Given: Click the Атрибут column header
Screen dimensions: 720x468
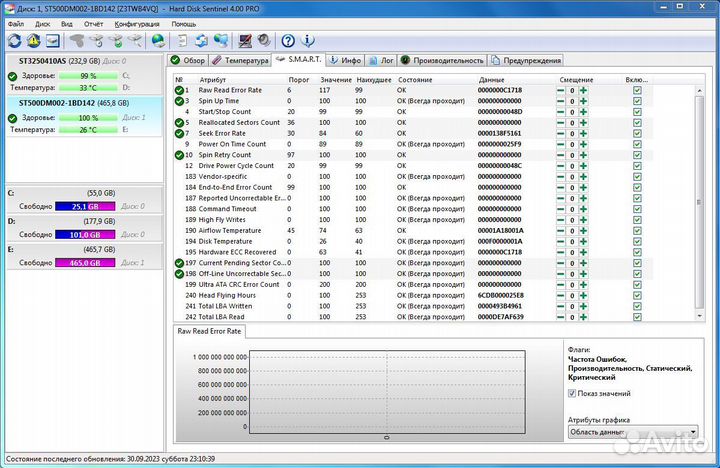Looking at the screenshot, I should pos(213,80).
